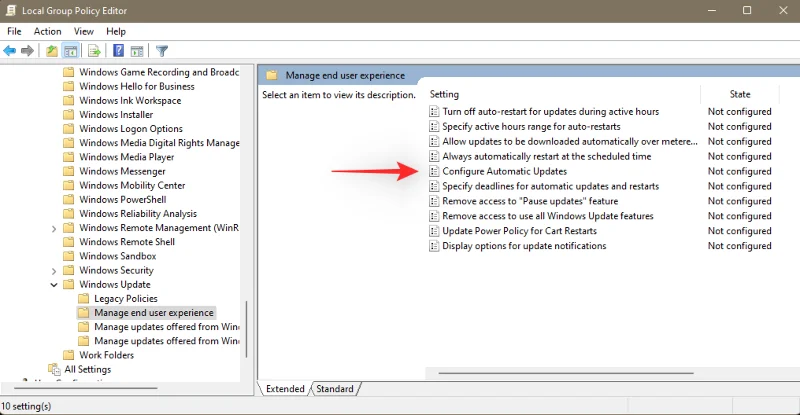Open the View menu
Screen dimensions: 800x415
tap(84, 31)
